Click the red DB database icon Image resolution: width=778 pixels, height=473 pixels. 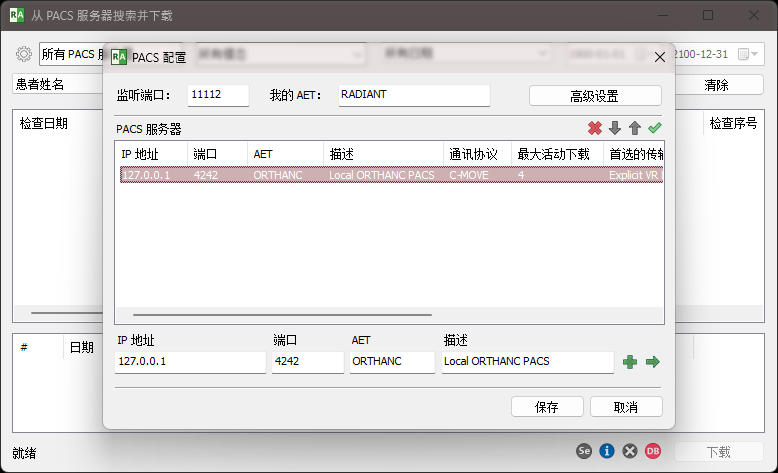[653, 451]
